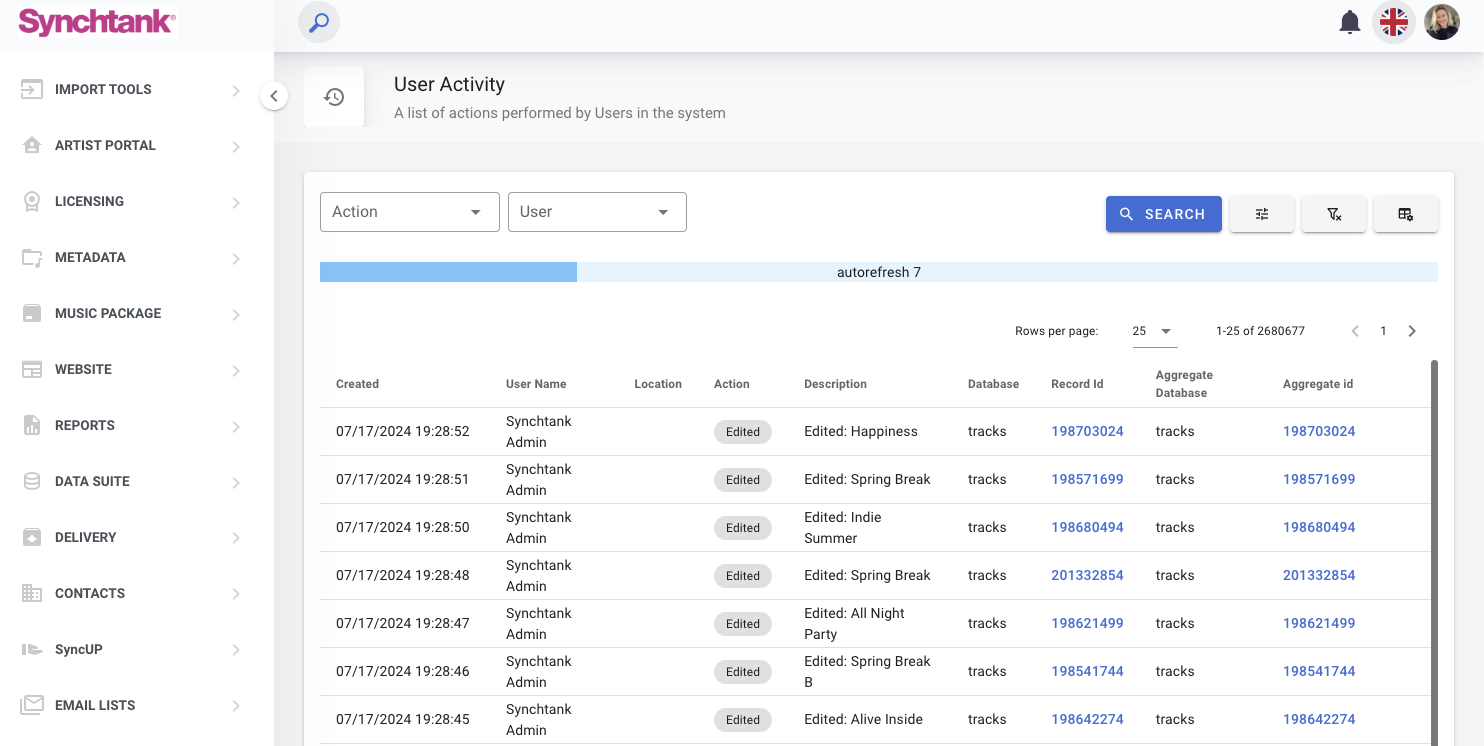Go to the next page of results
Image resolution: width=1484 pixels, height=746 pixels.
1412,331
